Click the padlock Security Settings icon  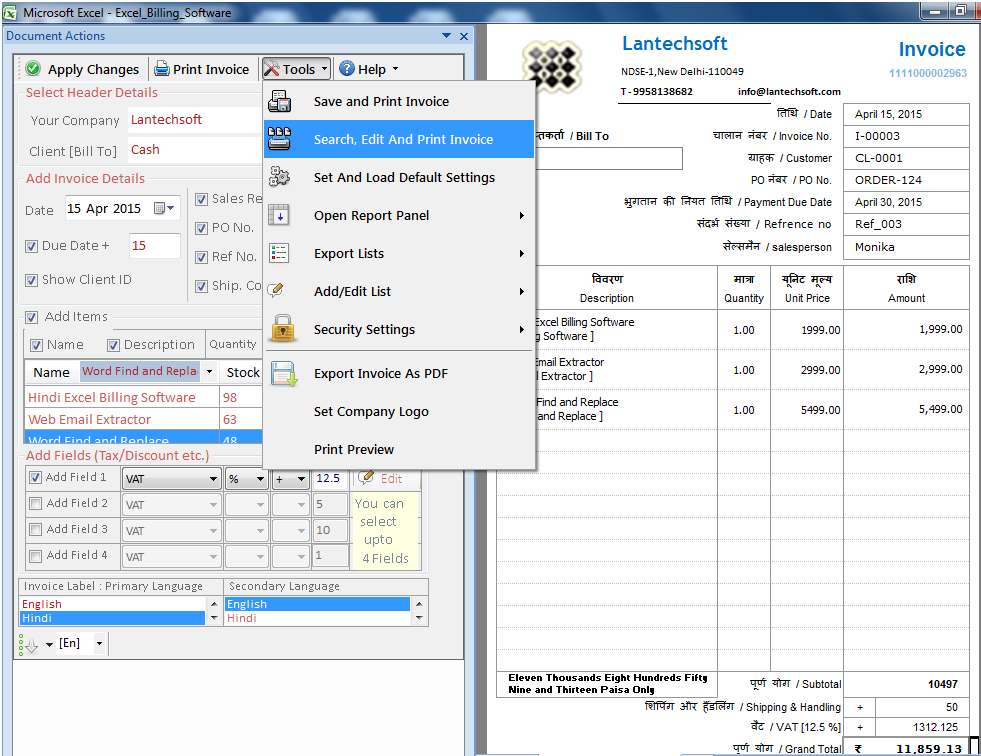[283, 329]
